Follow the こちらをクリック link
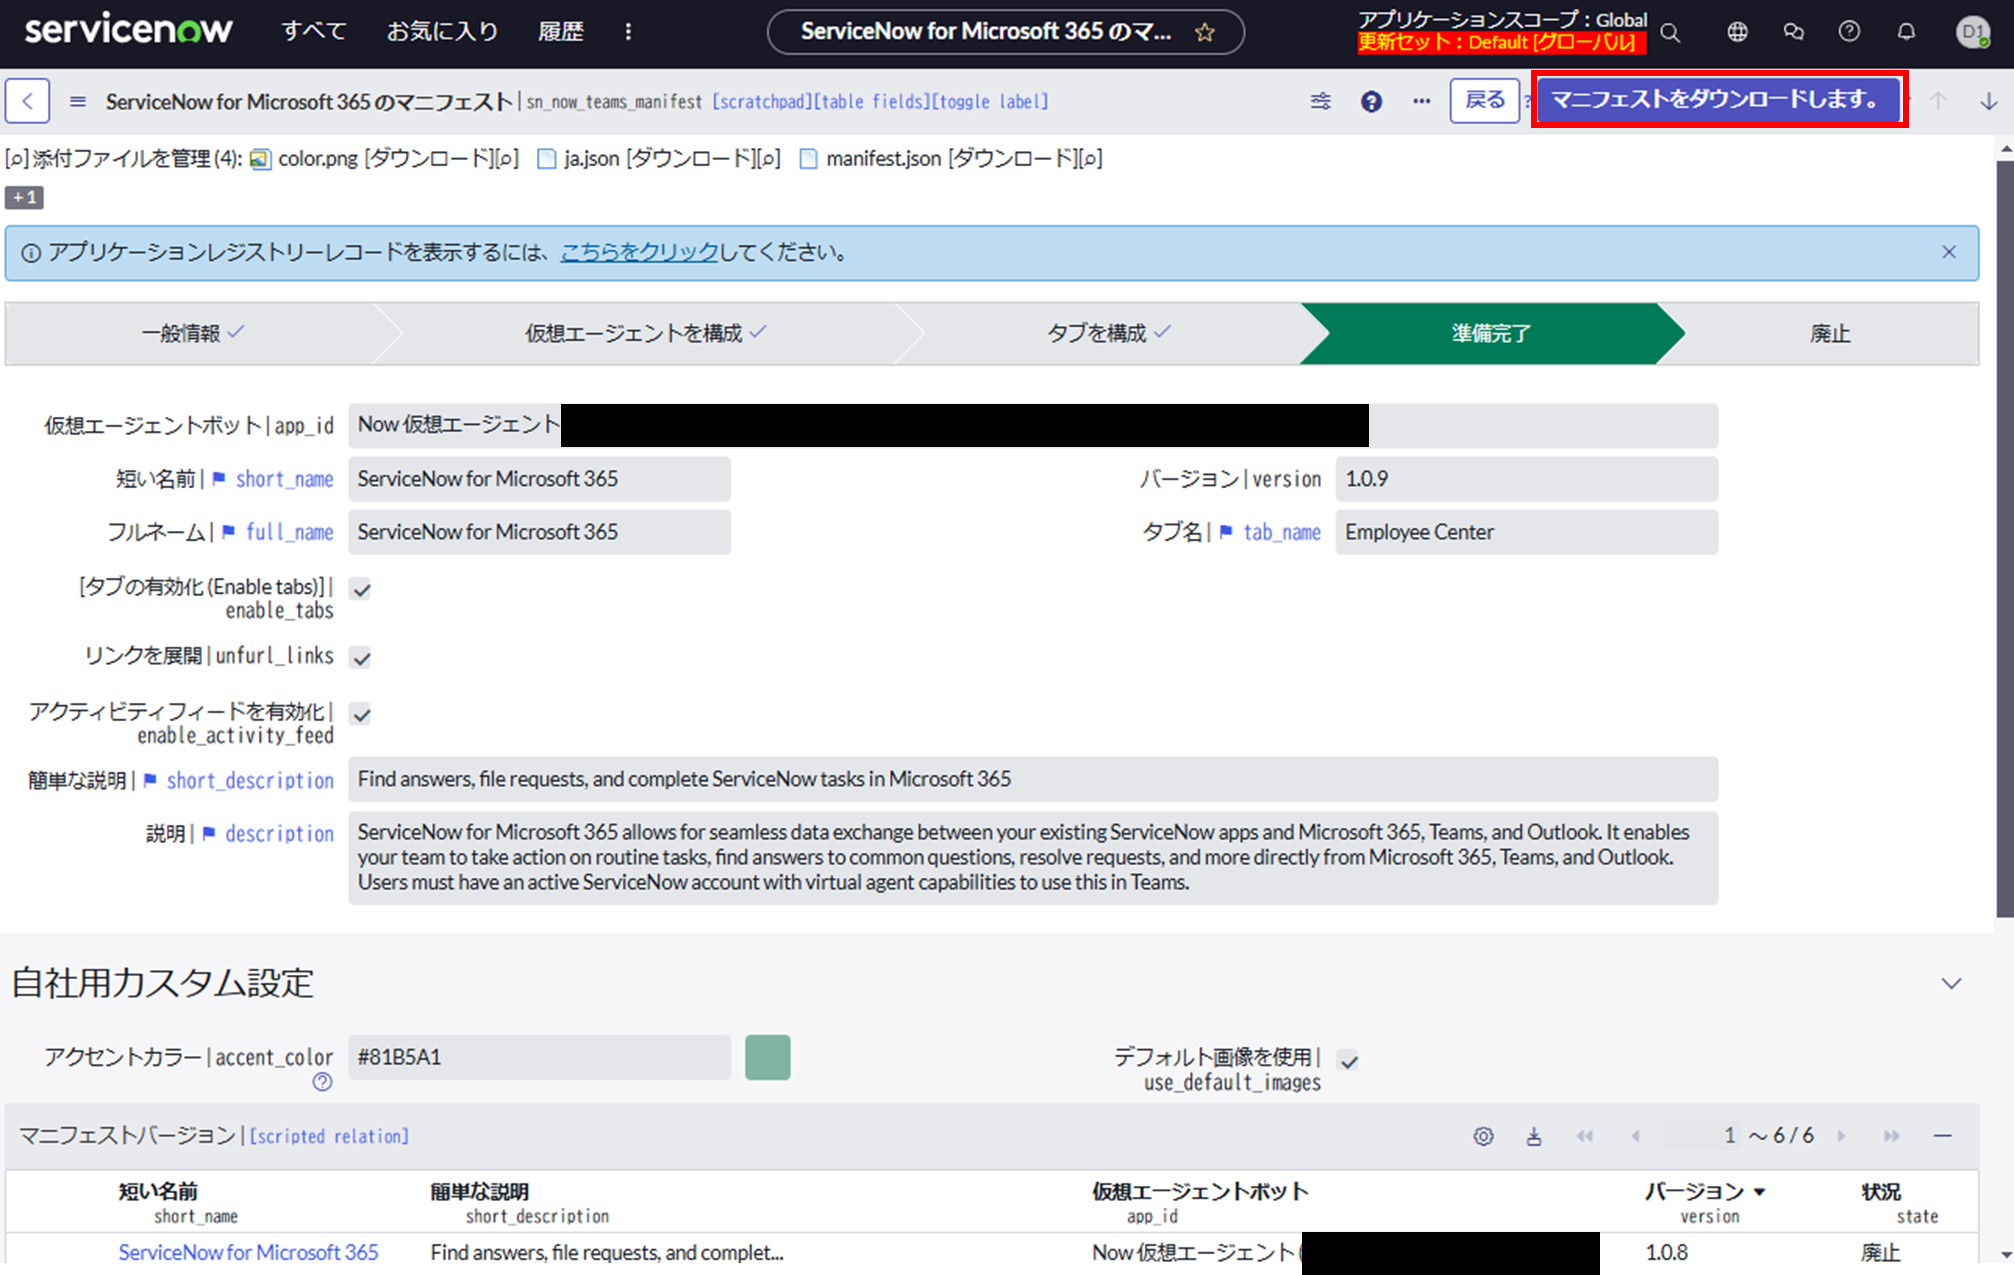This screenshot has width=2014, height=1275. [639, 253]
